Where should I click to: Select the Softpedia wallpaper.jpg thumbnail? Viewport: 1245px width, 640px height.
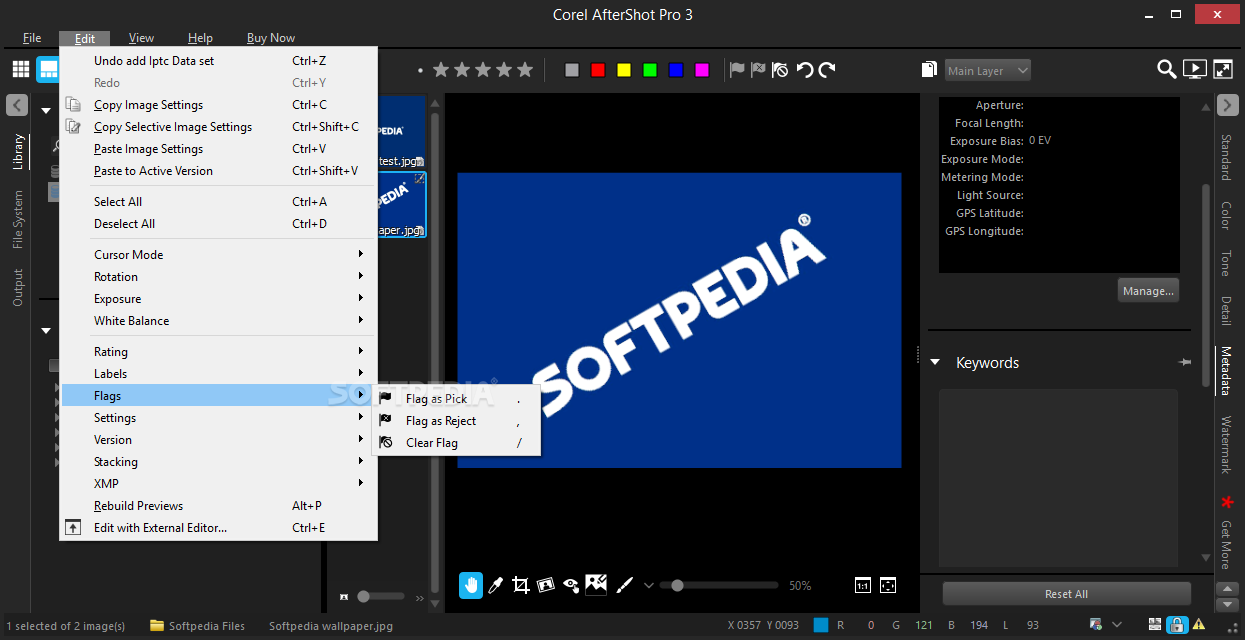tap(401, 204)
